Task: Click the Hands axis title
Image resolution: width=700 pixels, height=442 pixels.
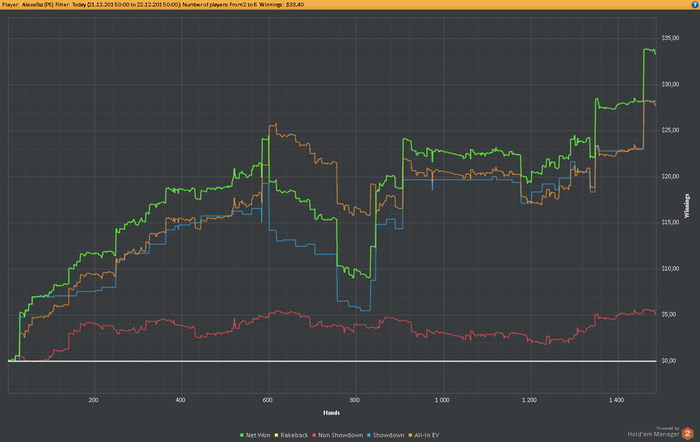Action: point(331,413)
